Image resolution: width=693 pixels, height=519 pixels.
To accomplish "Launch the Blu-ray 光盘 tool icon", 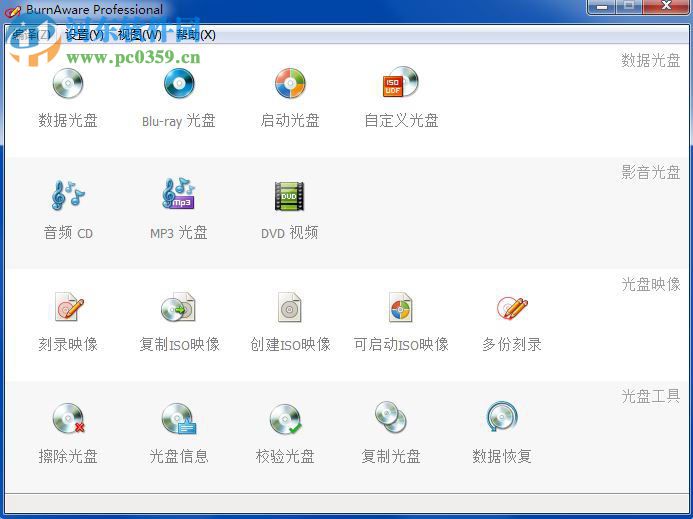I will tap(179, 83).
